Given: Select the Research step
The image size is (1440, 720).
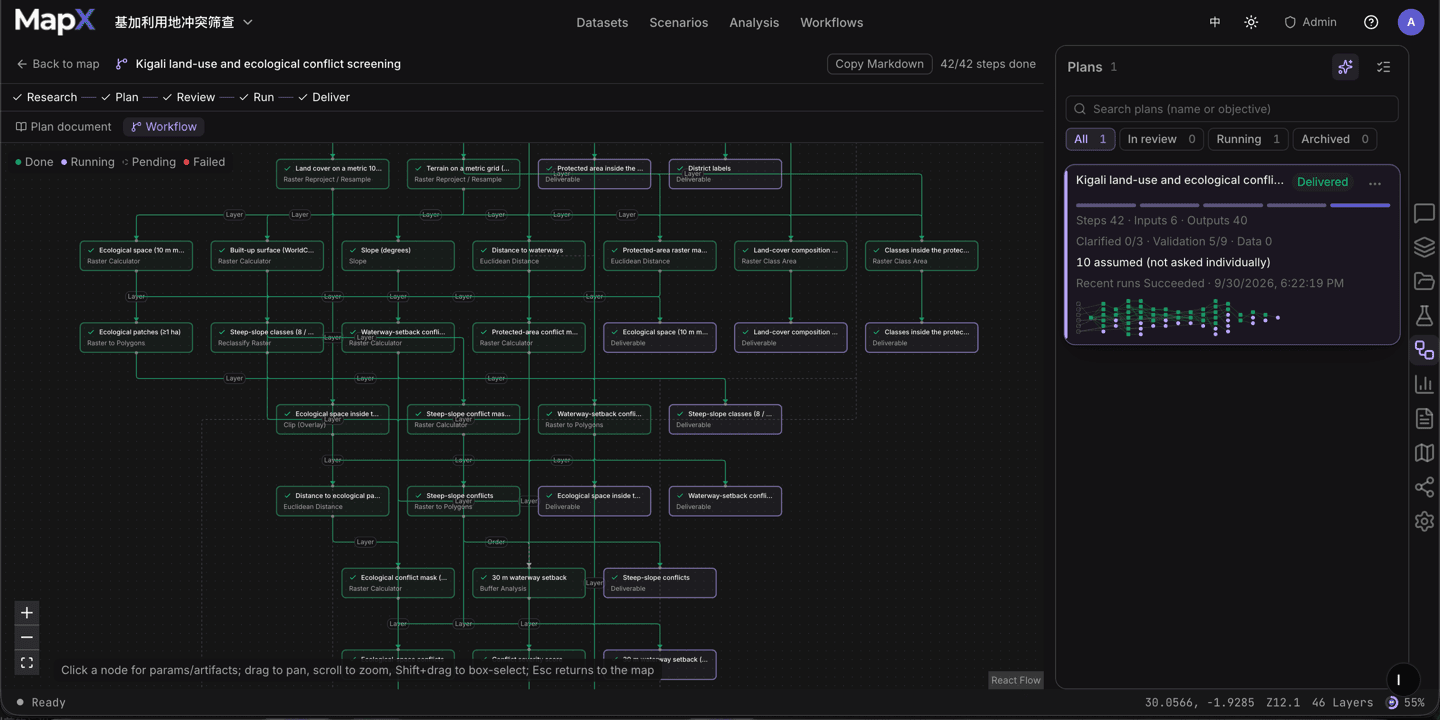Looking at the screenshot, I should pos(45,97).
